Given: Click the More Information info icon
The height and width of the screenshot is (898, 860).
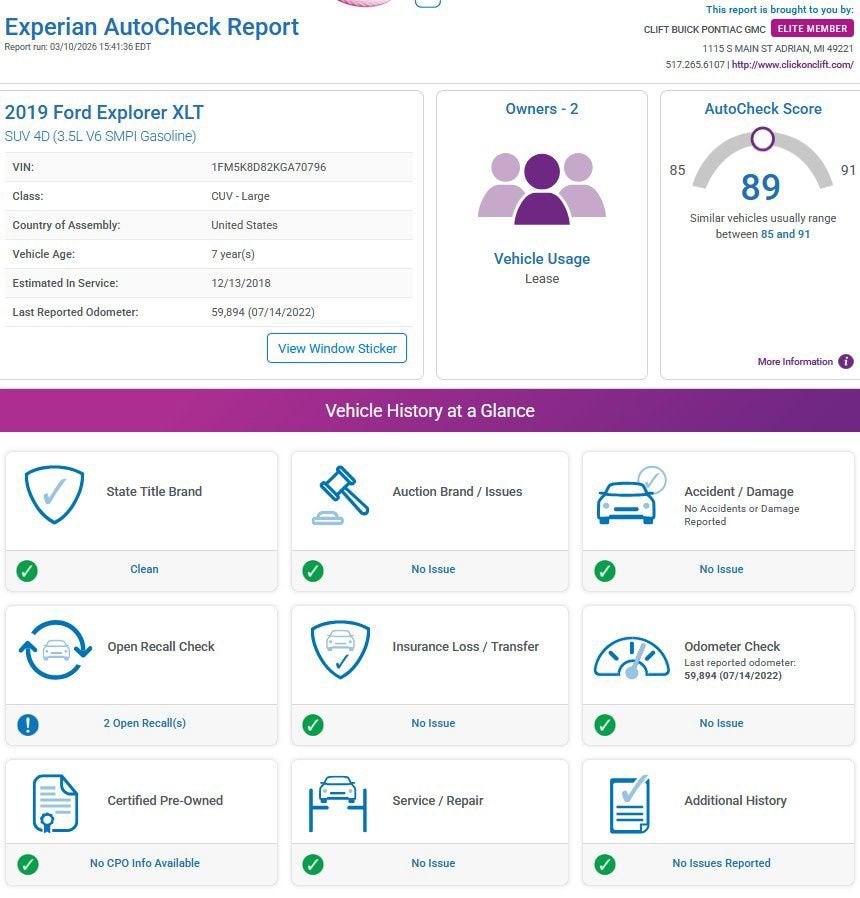Looking at the screenshot, I should (846, 362).
